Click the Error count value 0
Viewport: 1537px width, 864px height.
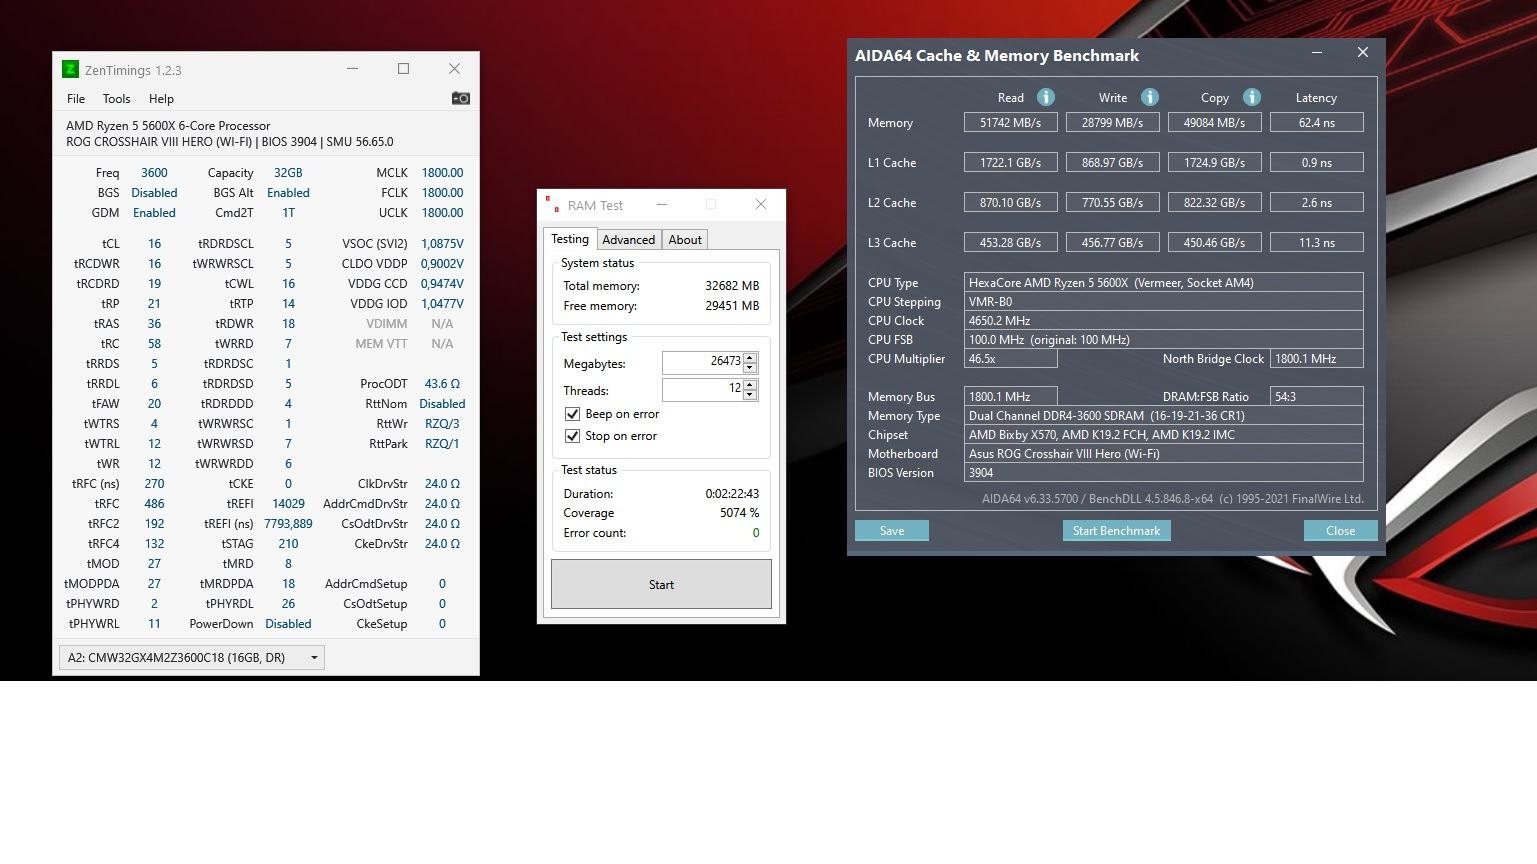(x=756, y=533)
